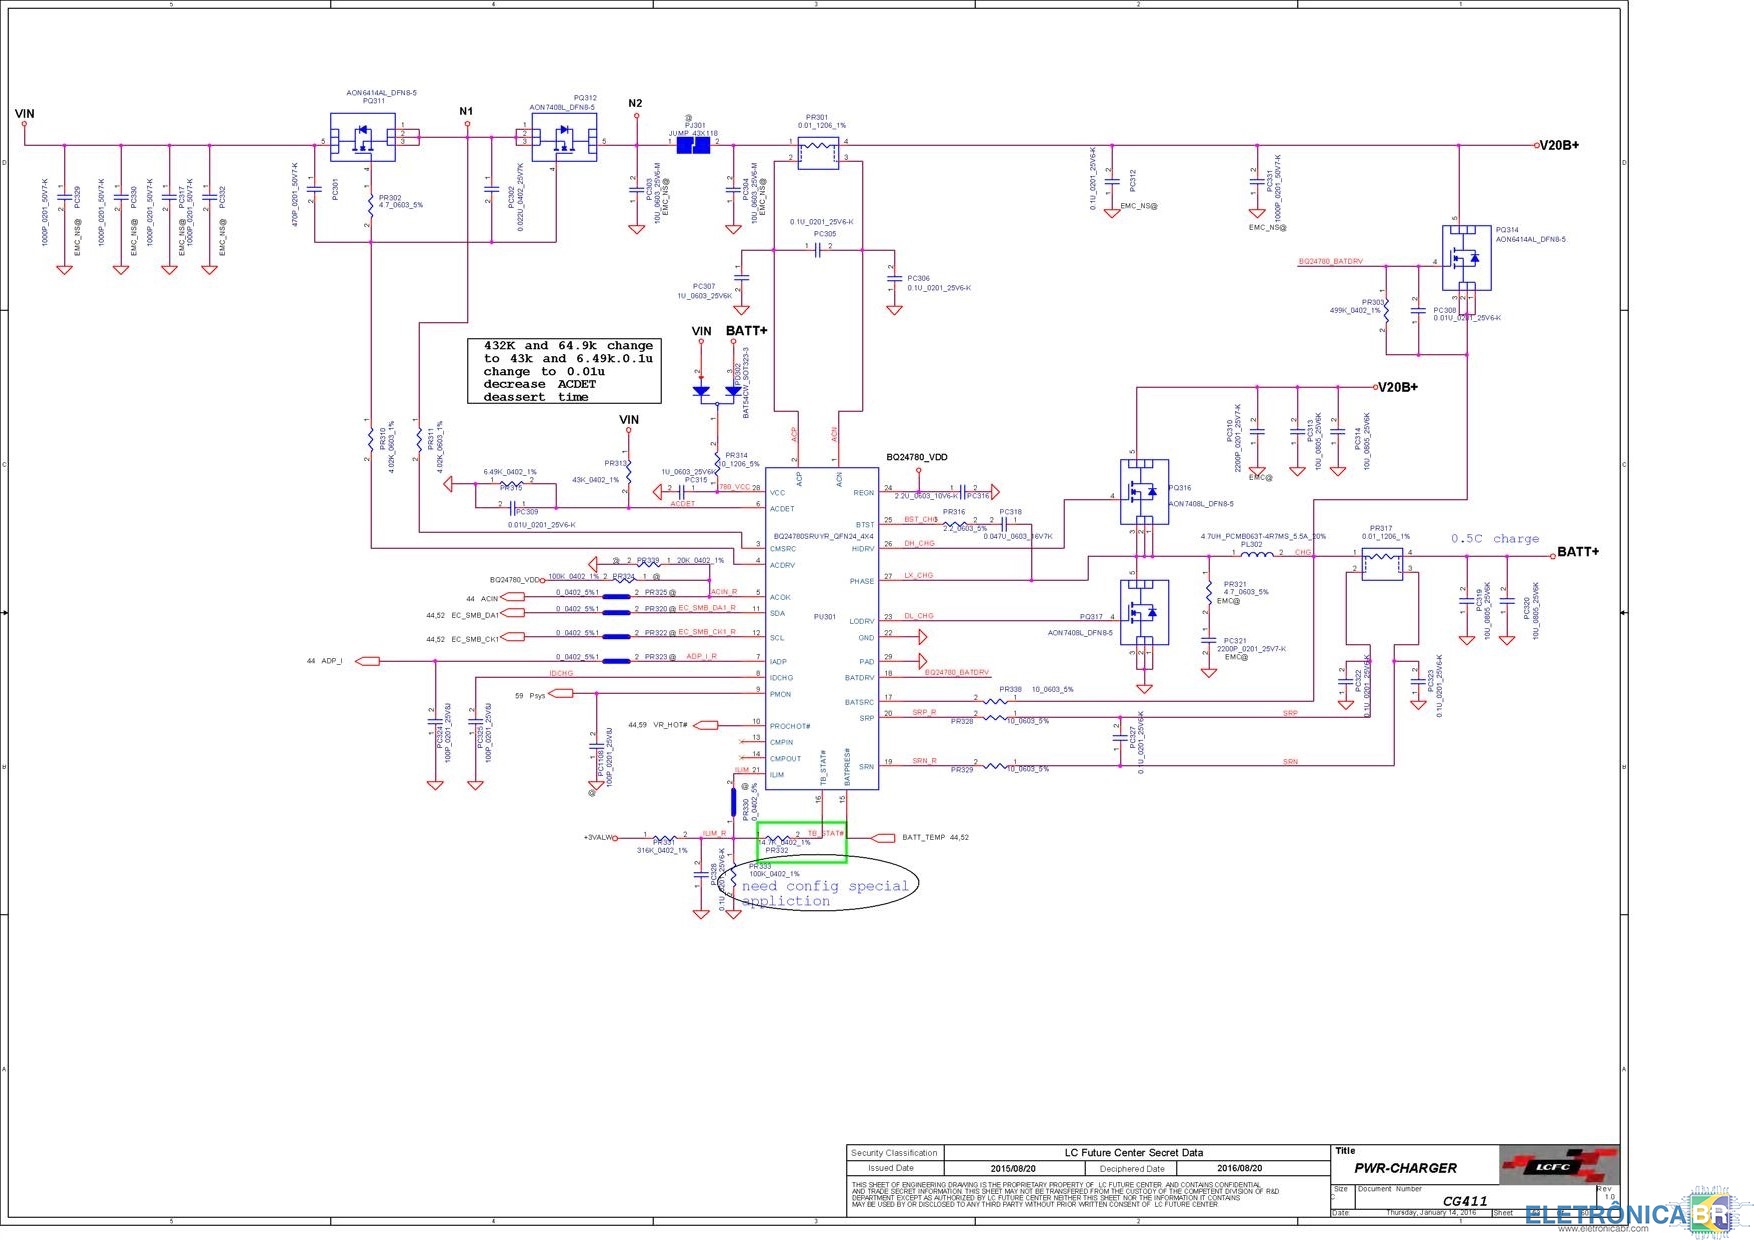Image resolution: width=1754 pixels, height=1240 pixels.
Task: Select the PR303 499K resistor
Action: click(x=1386, y=311)
